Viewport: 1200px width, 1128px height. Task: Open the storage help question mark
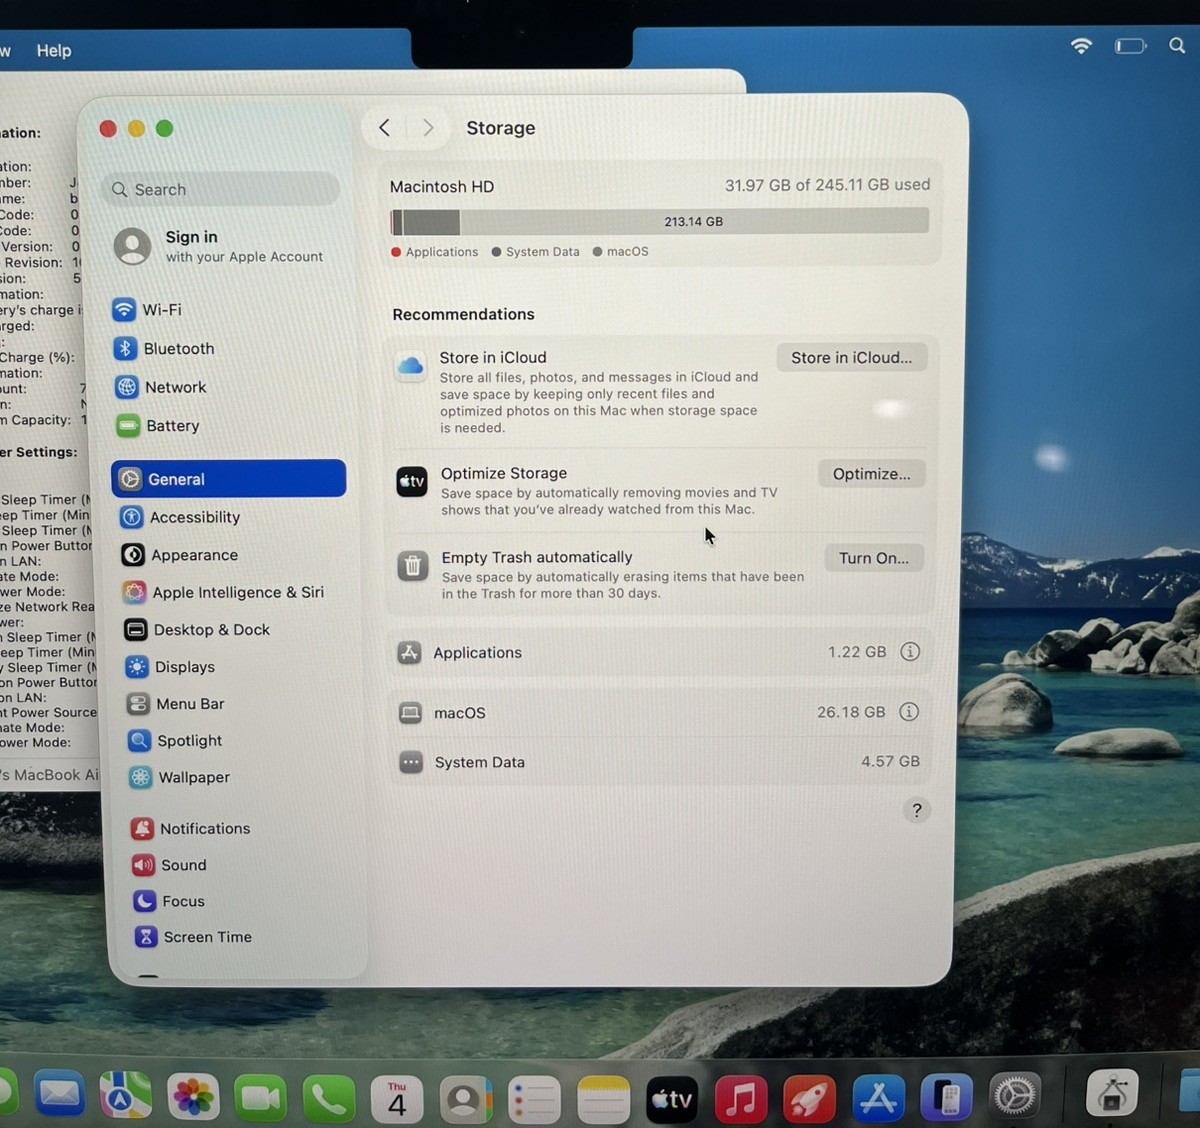(917, 810)
